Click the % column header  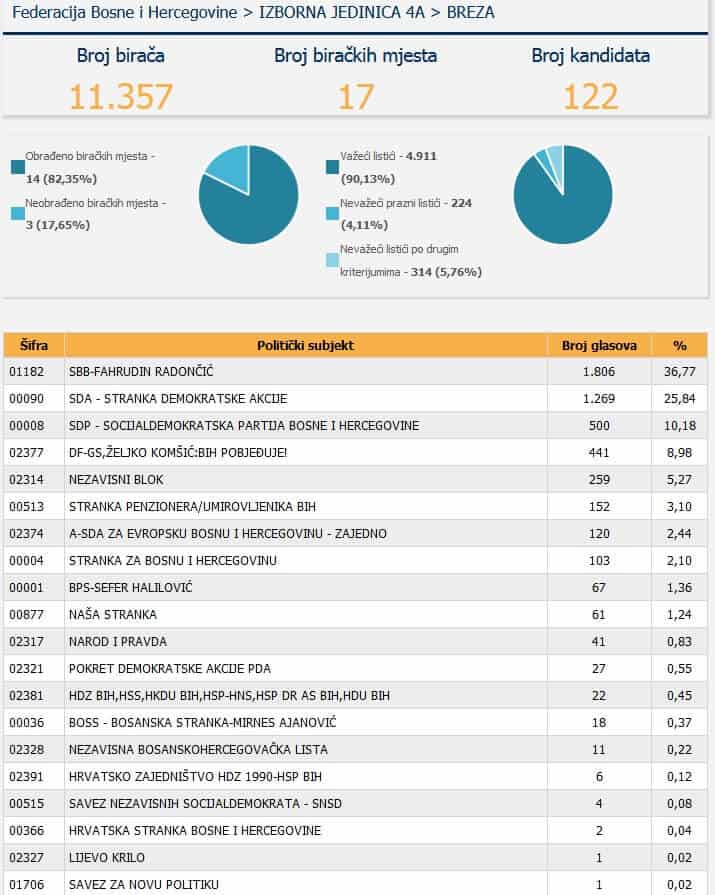tap(679, 346)
